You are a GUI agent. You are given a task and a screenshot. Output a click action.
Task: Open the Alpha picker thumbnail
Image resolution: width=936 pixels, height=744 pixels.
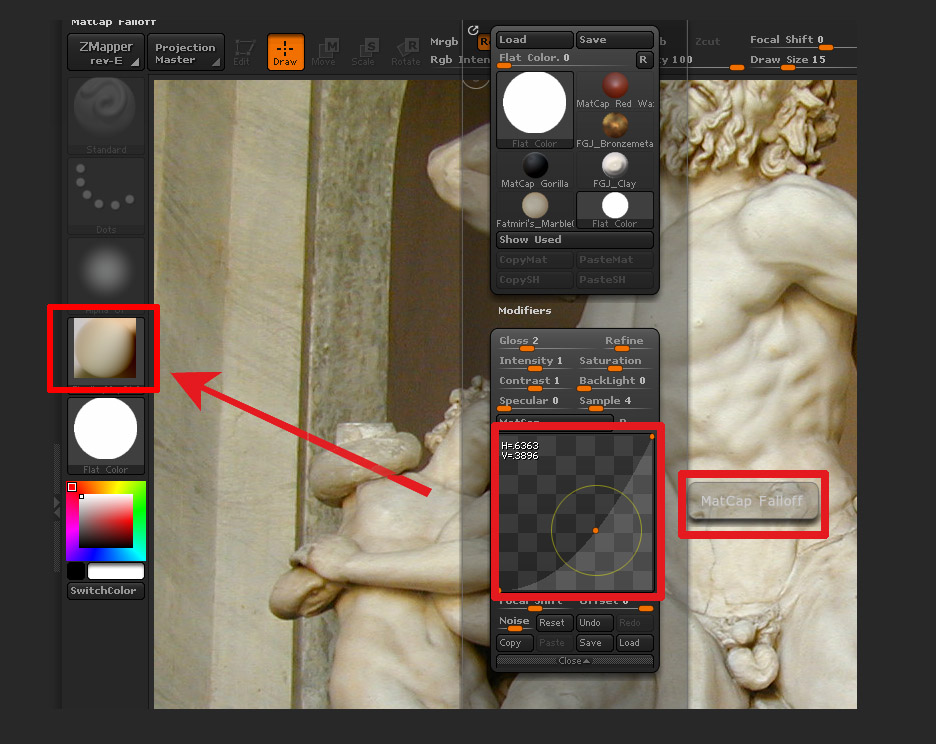tap(106, 273)
